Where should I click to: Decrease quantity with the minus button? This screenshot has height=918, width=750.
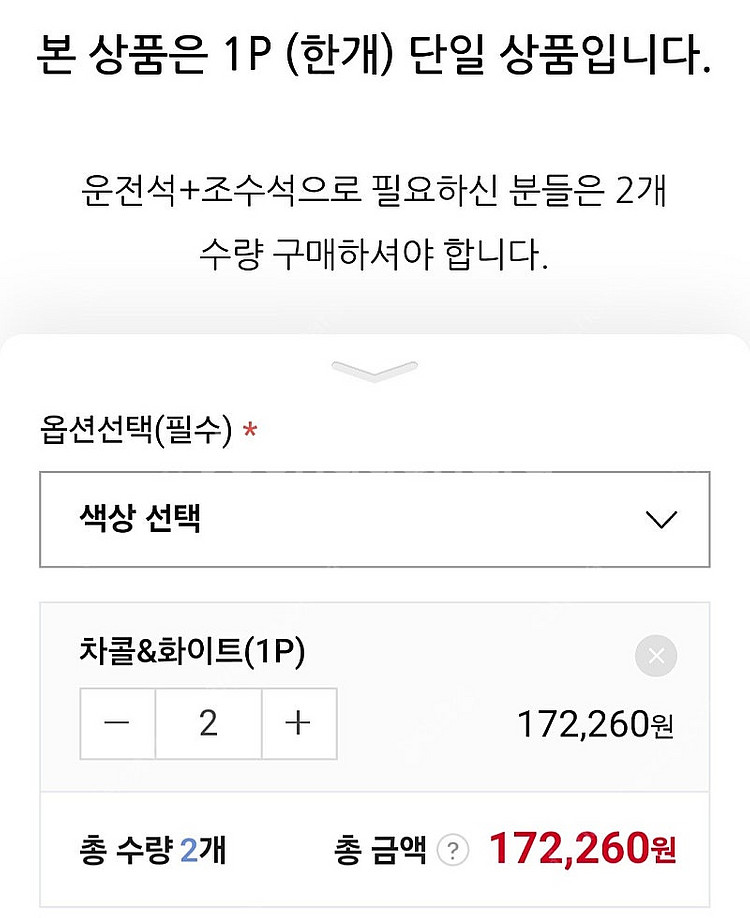(x=118, y=723)
